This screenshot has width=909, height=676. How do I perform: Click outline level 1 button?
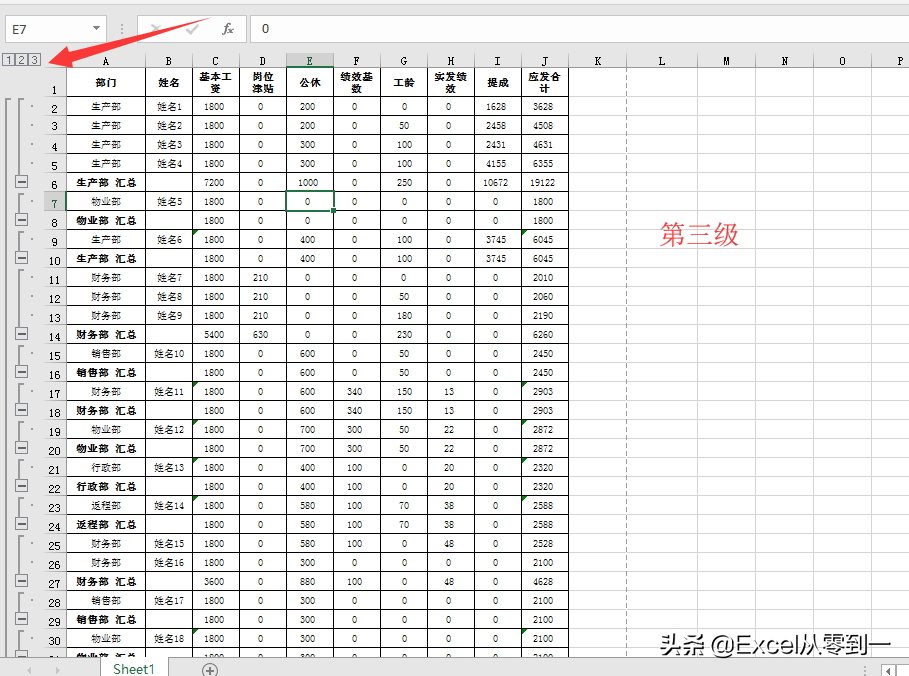[9, 60]
